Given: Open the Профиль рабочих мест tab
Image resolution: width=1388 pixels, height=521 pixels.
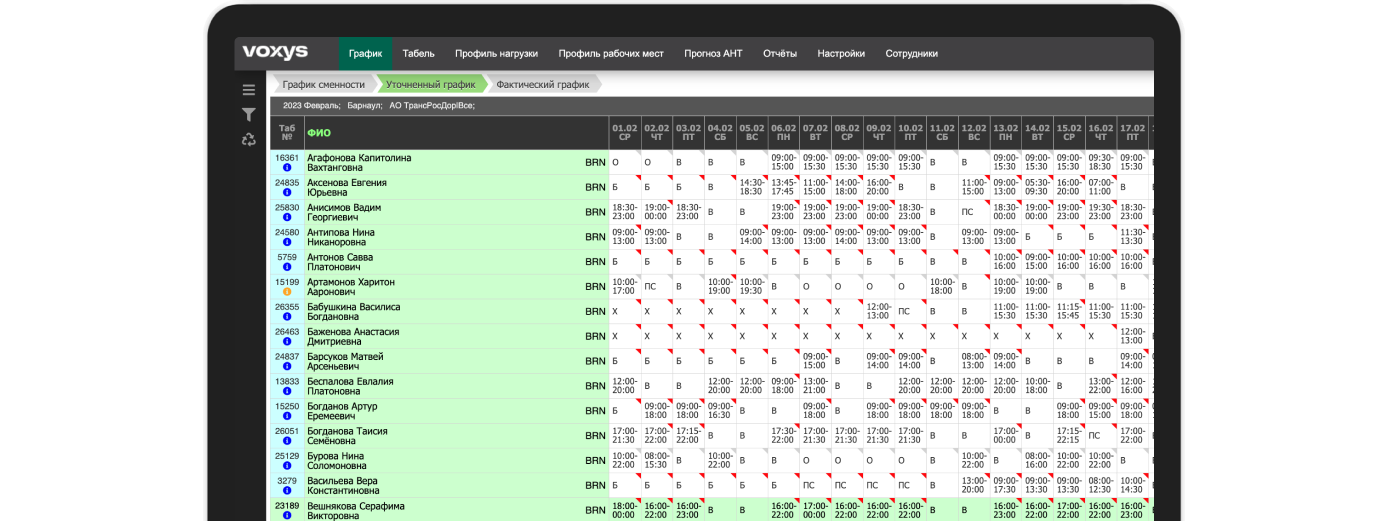Looking at the screenshot, I should [611, 54].
